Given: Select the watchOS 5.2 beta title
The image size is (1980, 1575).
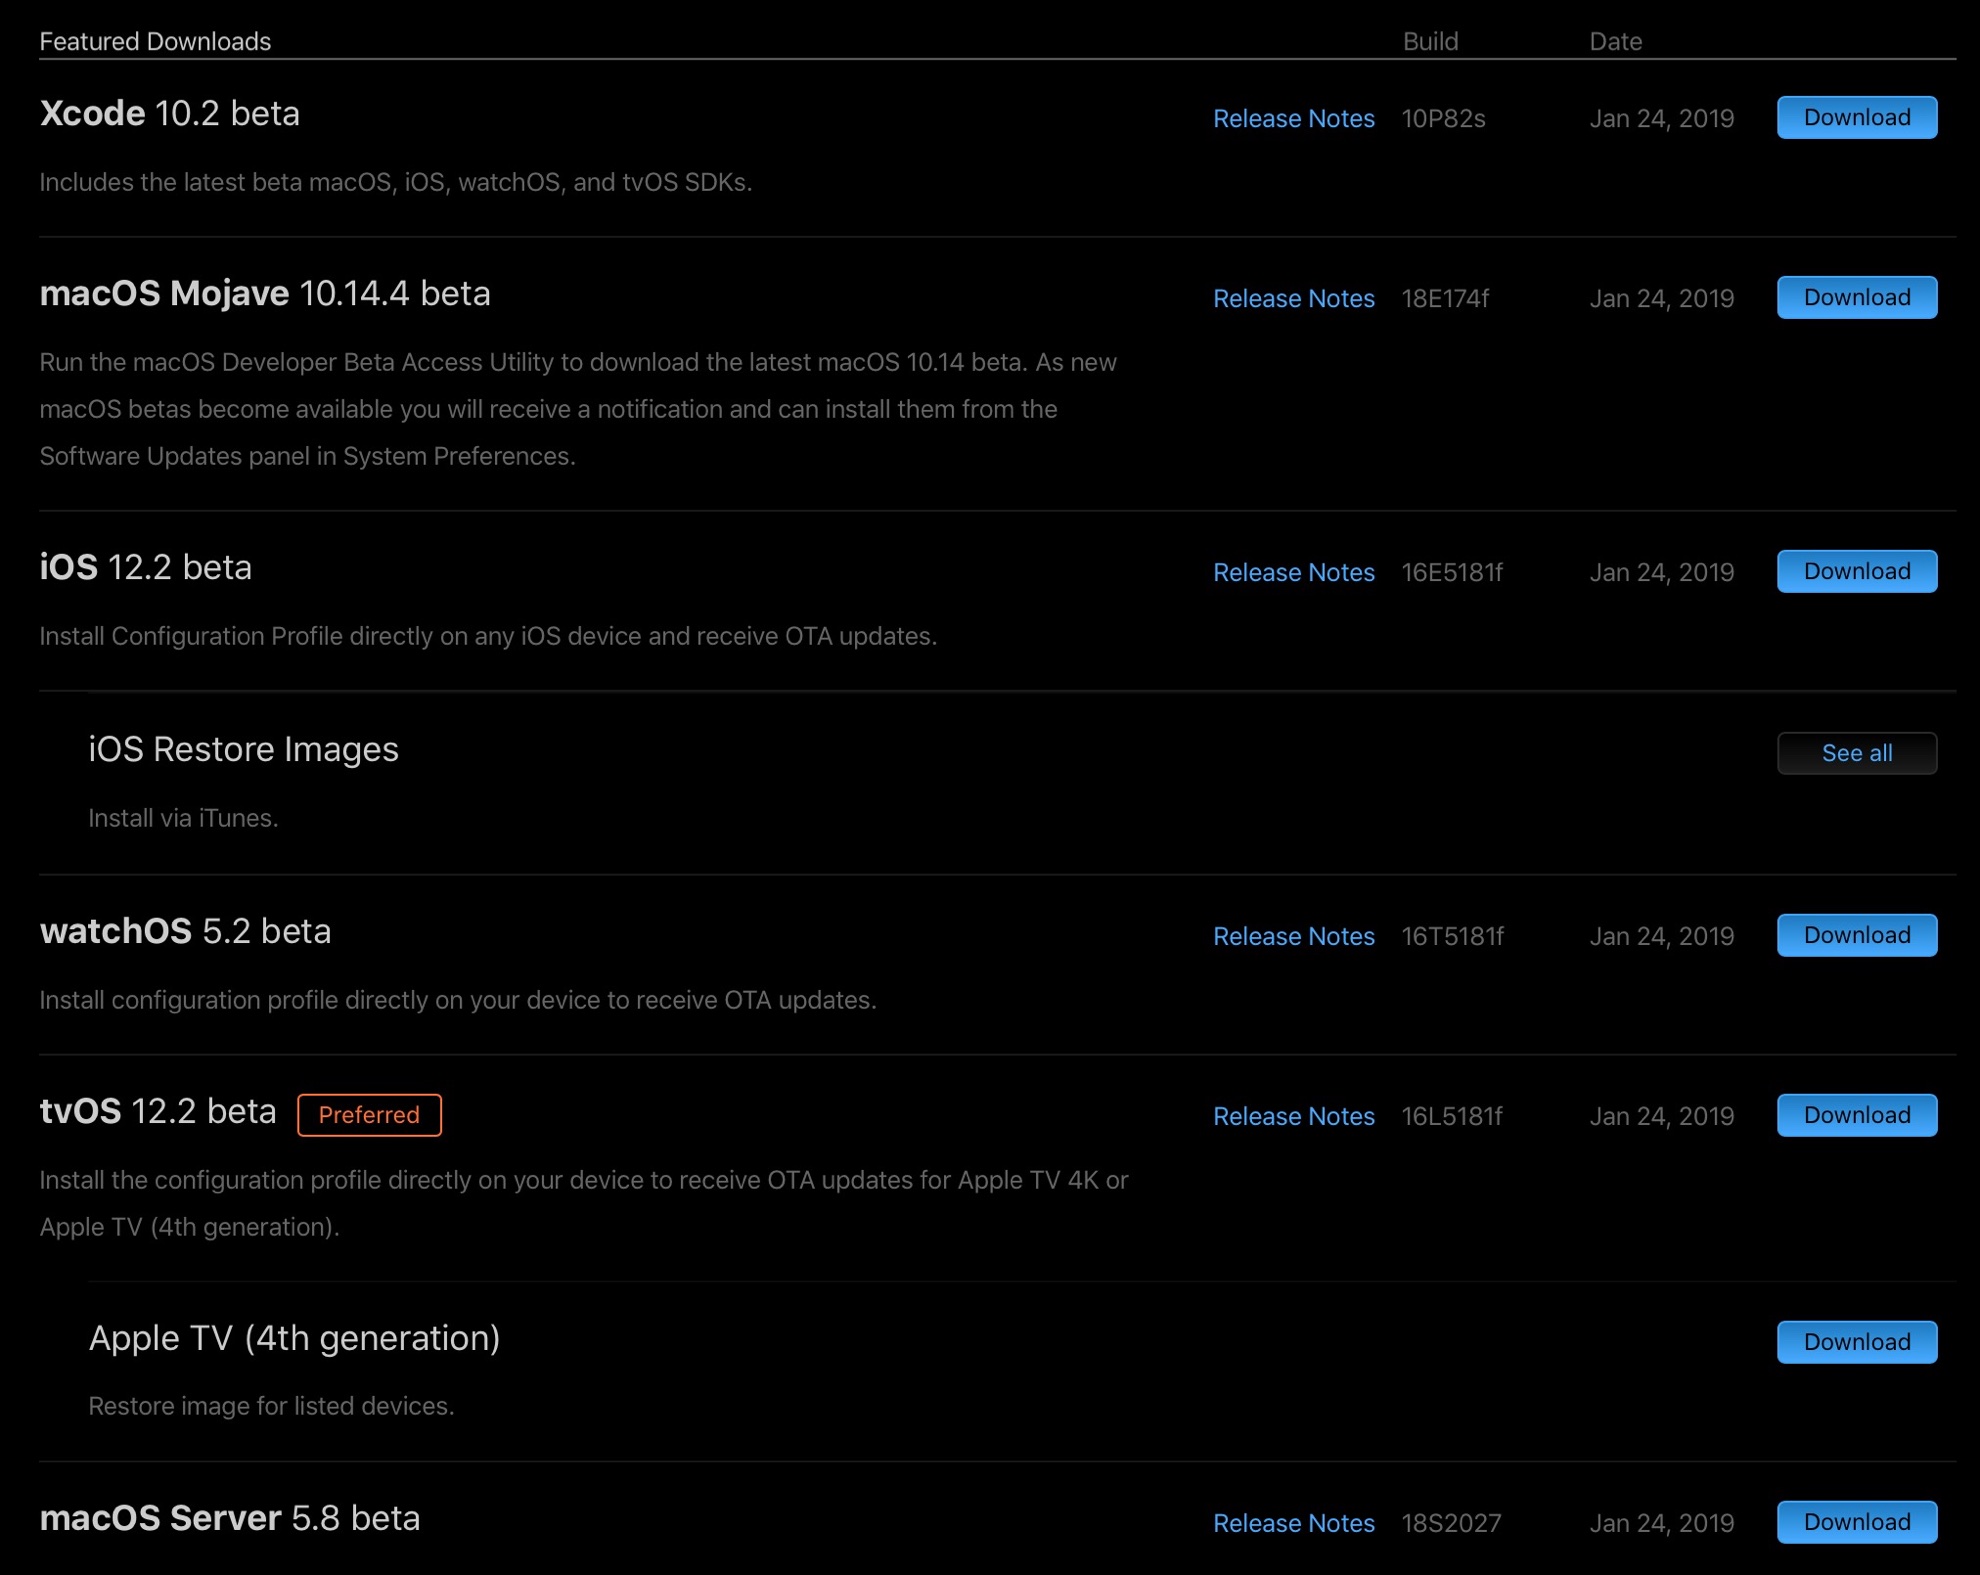Looking at the screenshot, I should coord(185,931).
